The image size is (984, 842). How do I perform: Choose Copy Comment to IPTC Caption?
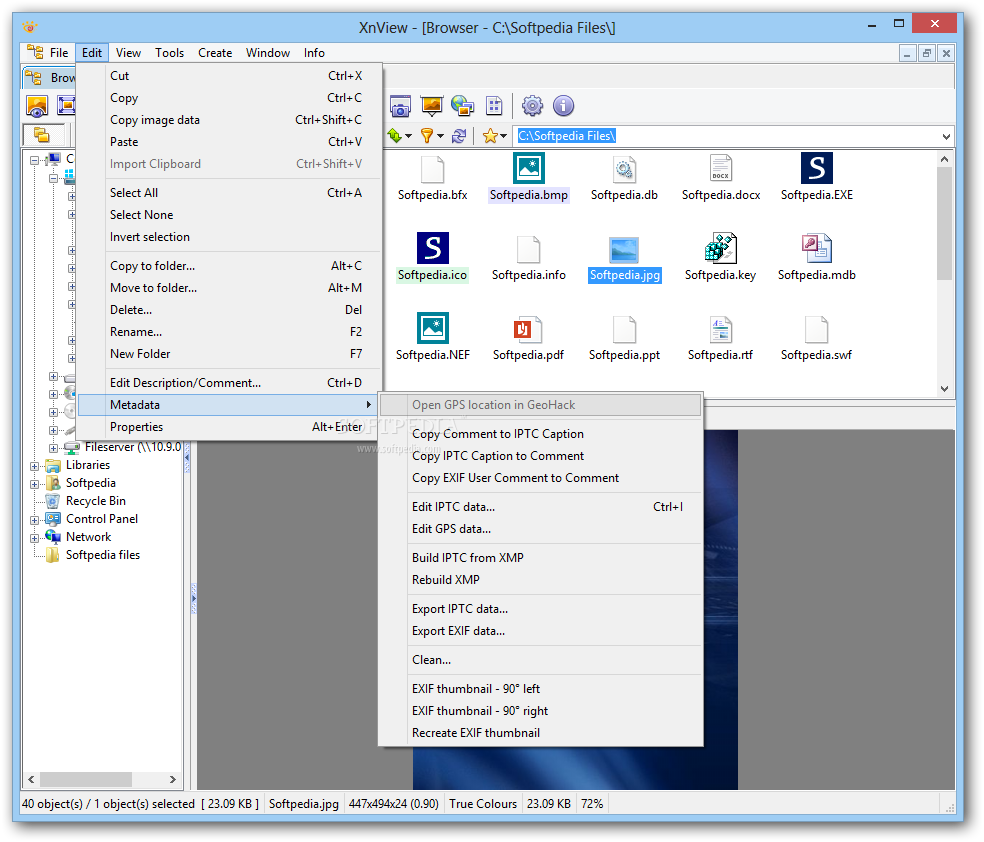[x=540, y=434]
